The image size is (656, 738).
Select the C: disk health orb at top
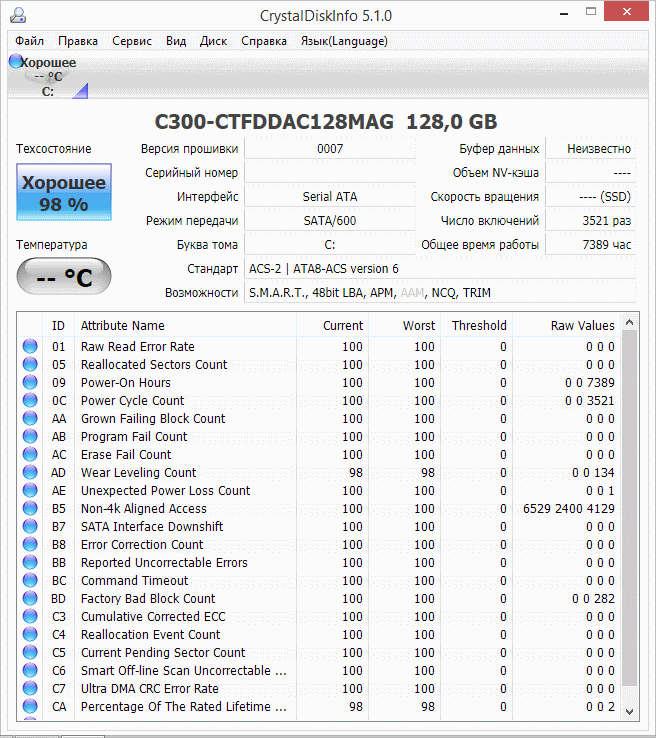(x=16, y=61)
